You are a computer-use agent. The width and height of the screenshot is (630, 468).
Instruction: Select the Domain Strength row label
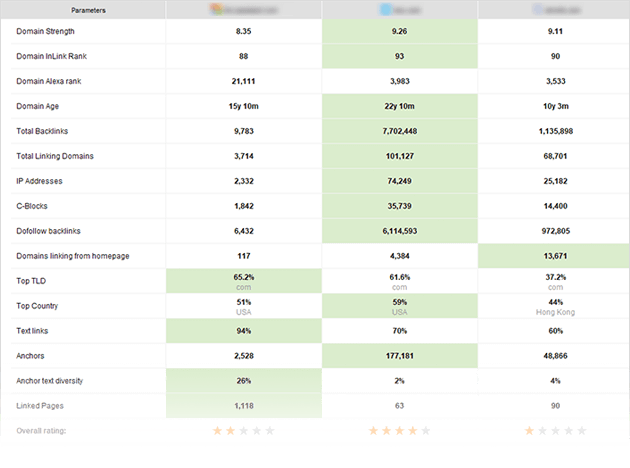pyautogui.click(x=45, y=32)
